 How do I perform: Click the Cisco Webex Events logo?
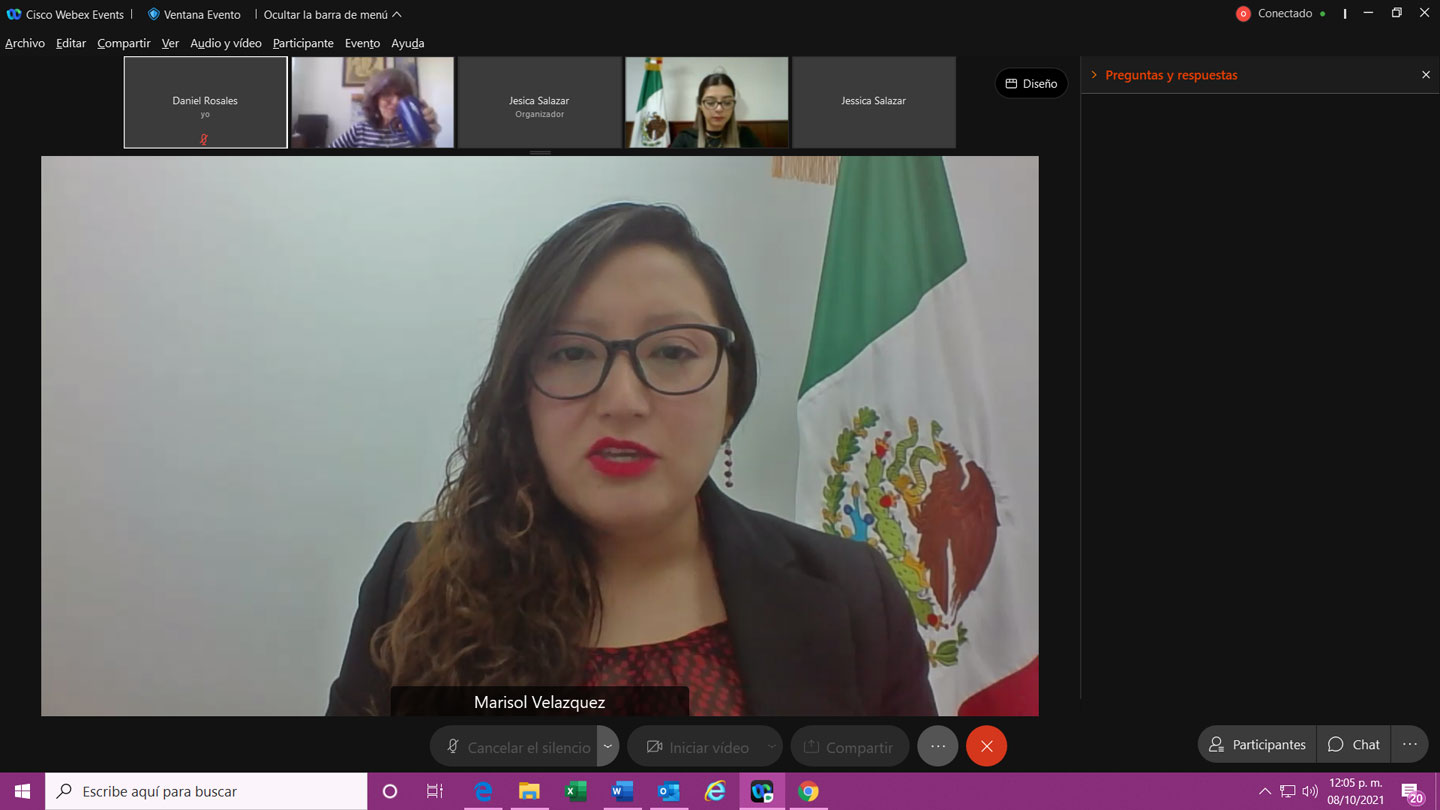(14, 14)
